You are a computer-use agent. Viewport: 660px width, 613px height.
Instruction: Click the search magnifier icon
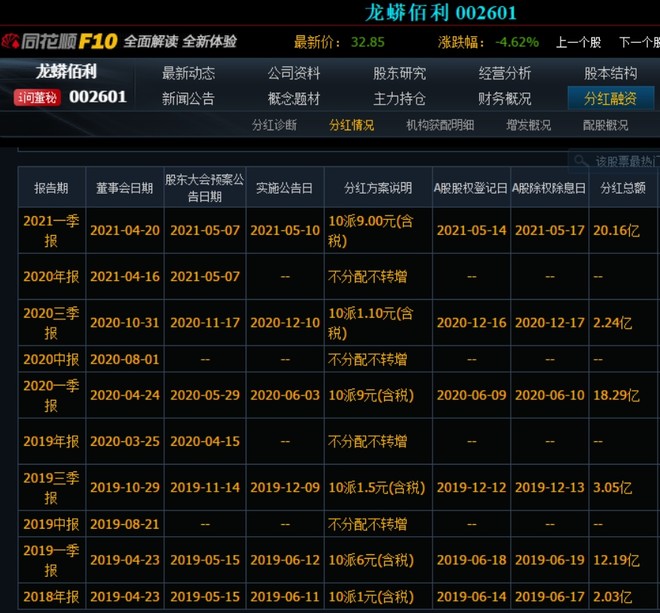(581, 160)
